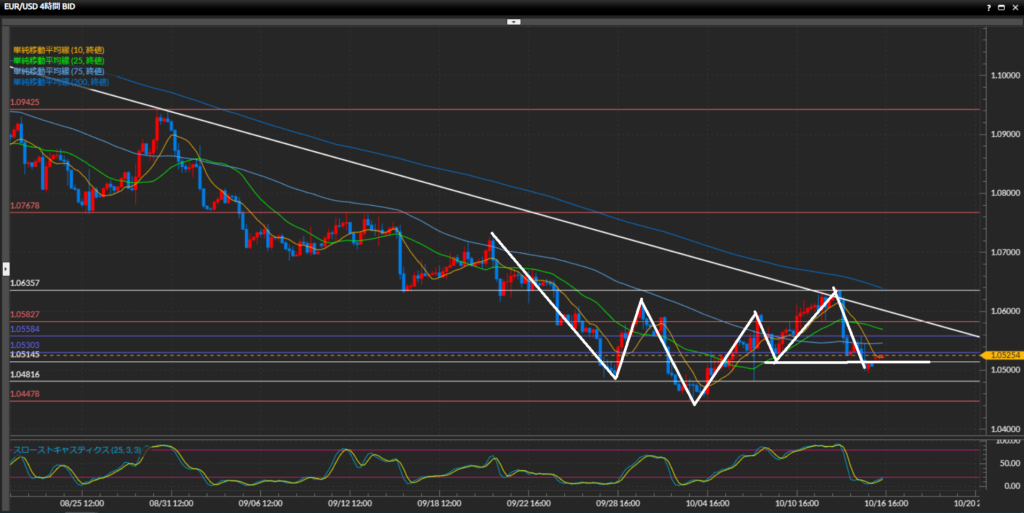Click the help question mark icon
Viewport: 1024px width, 513px height.
(x=988, y=6)
